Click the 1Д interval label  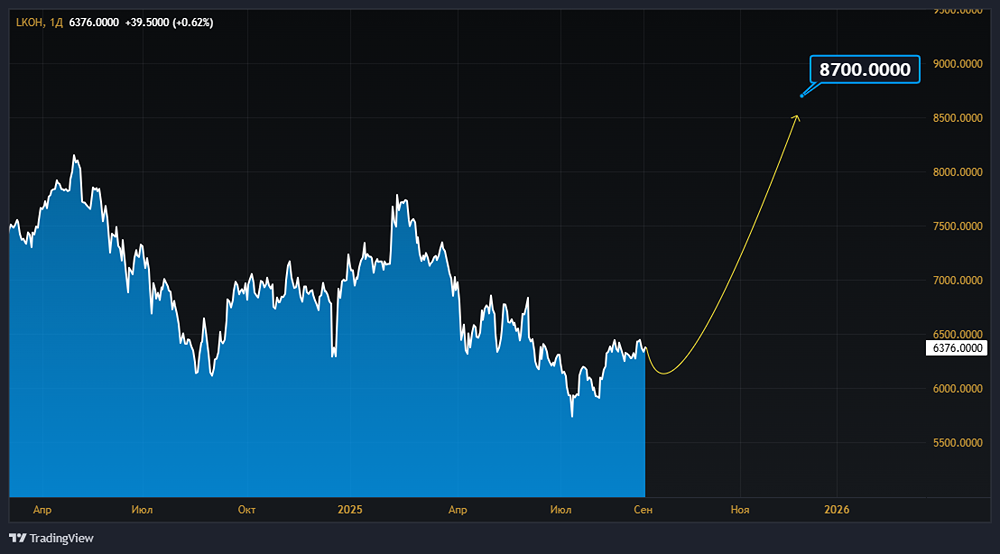(x=56, y=22)
